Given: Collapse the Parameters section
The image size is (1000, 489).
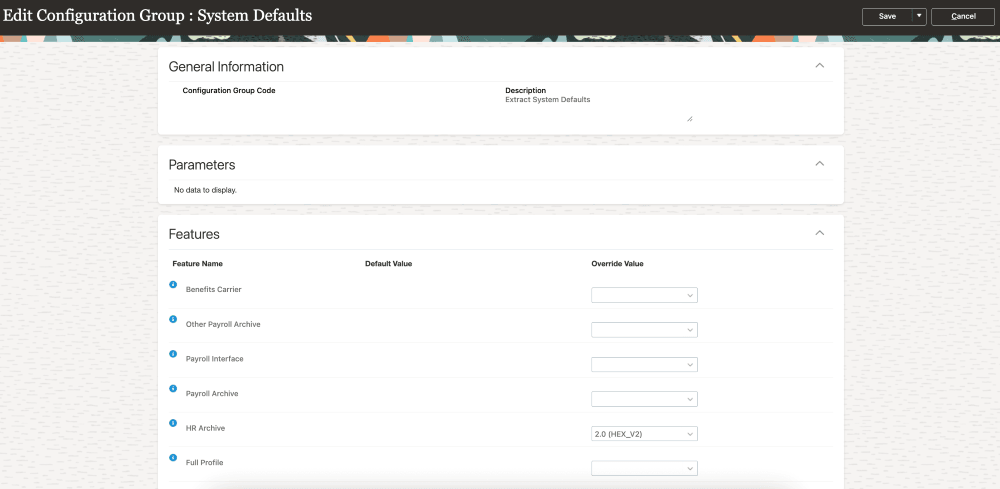Looking at the screenshot, I should point(820,164).
